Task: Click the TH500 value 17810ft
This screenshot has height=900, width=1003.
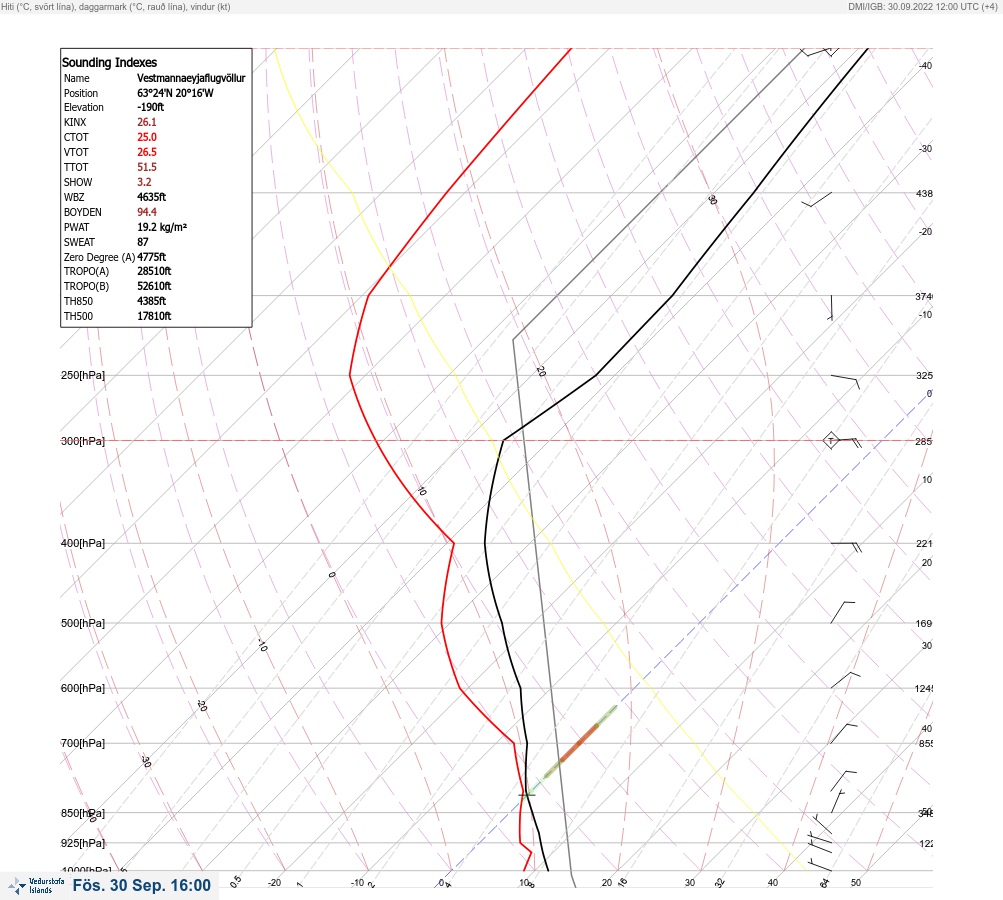Action: 154,316
